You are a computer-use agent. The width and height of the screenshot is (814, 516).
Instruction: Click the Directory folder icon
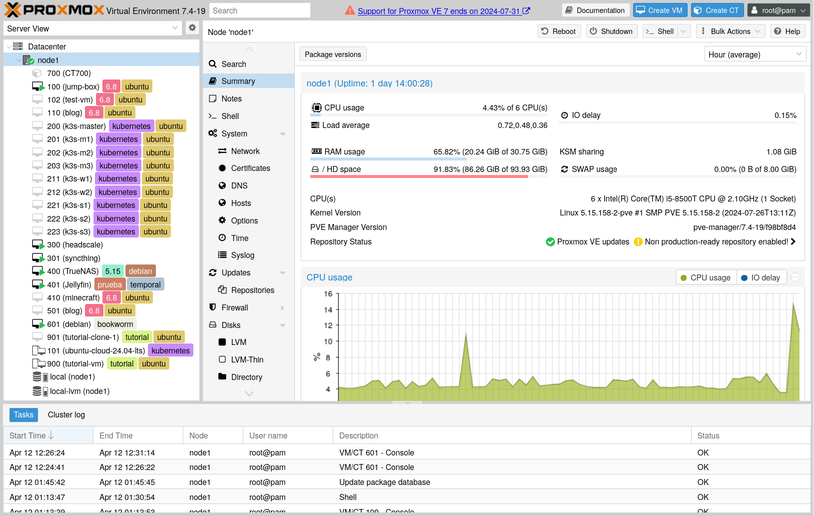tap(222, 376)
